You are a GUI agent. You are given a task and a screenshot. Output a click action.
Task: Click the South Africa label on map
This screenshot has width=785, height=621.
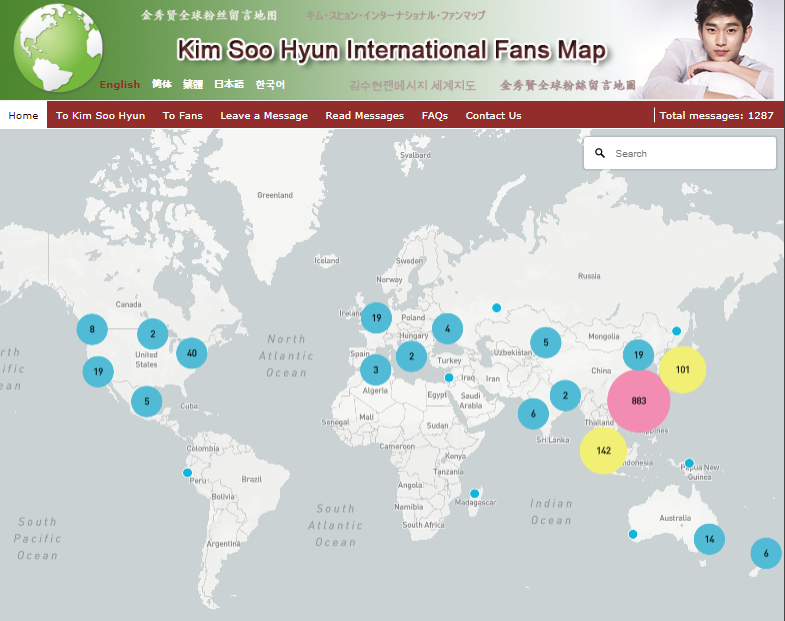point(424,525)
